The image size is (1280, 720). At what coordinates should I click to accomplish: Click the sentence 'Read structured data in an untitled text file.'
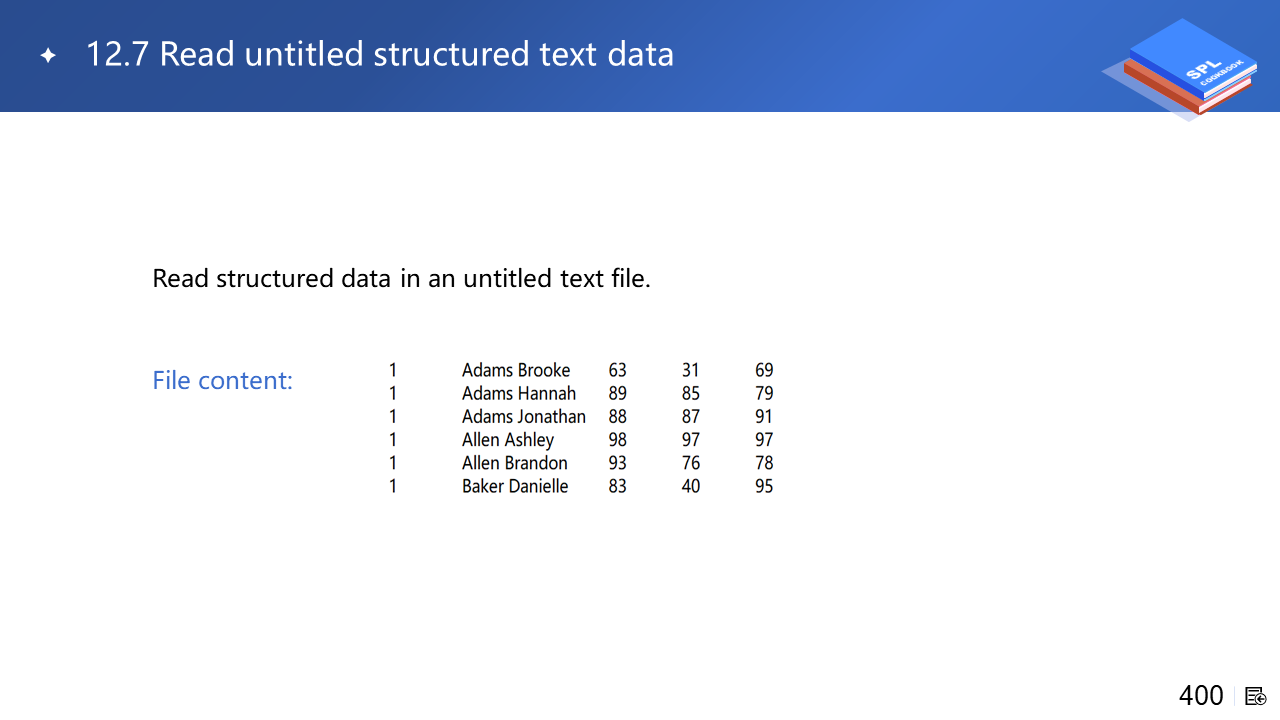(x=401, y=278)
